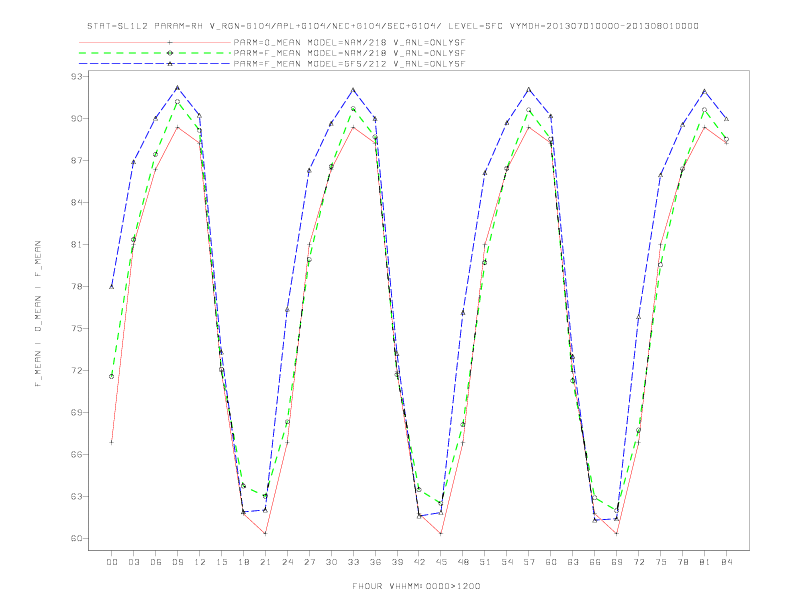Click x-axis tick label 09

pyautogui.click(x=177, y=562)
